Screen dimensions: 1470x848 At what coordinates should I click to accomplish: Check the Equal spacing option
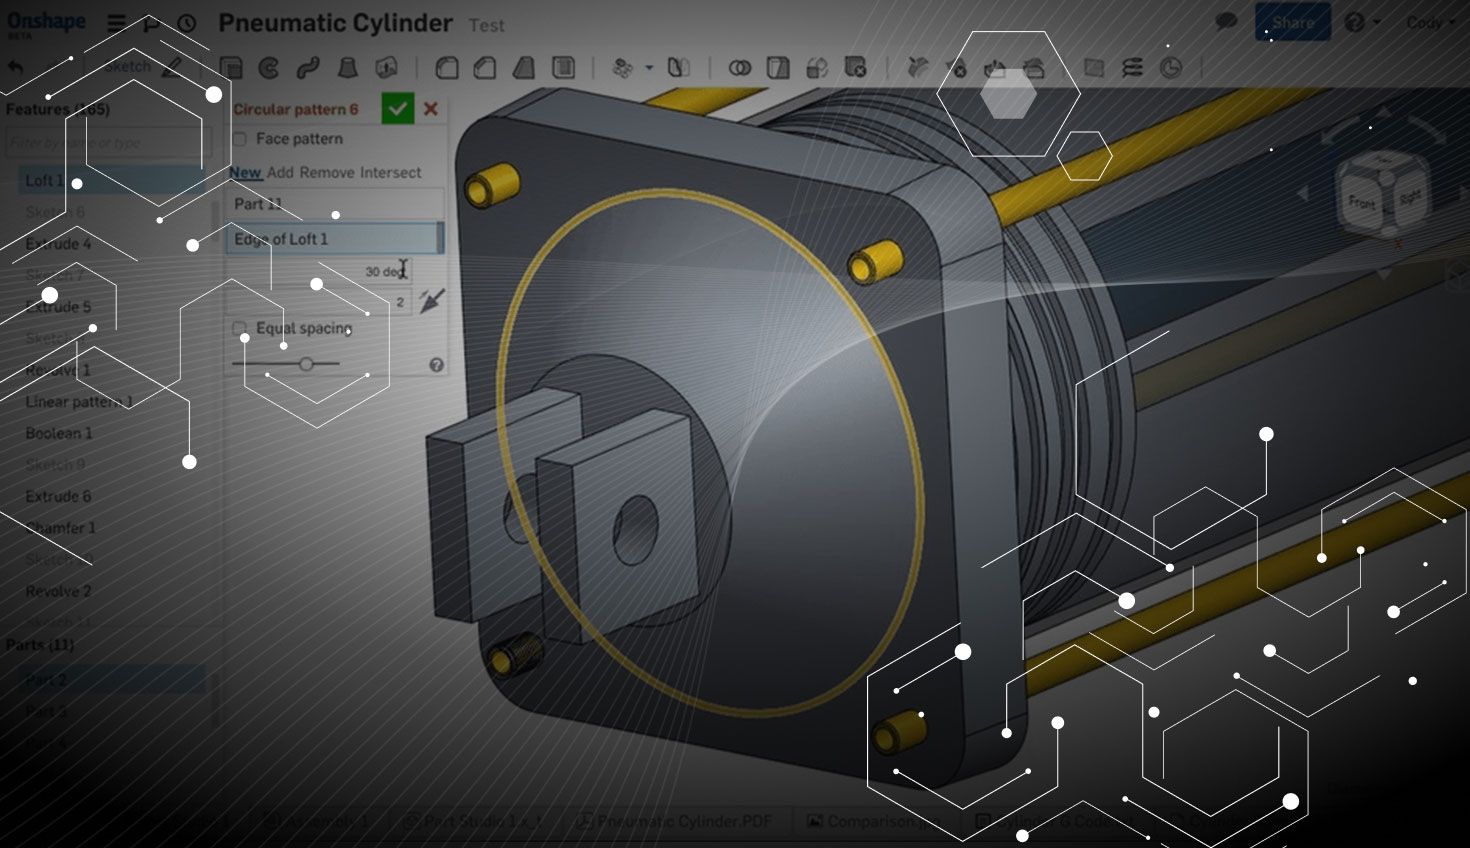coord(240,328)
